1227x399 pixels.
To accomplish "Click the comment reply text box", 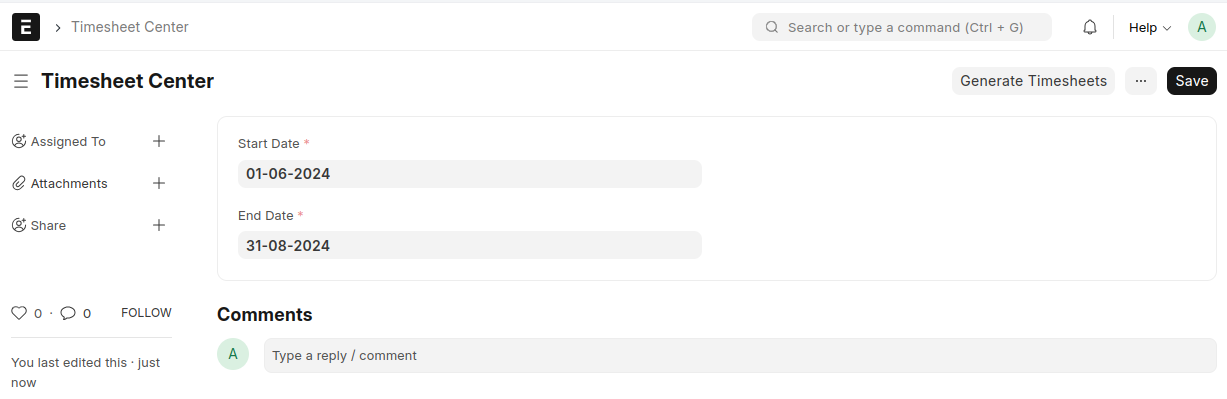I will 740,355.
